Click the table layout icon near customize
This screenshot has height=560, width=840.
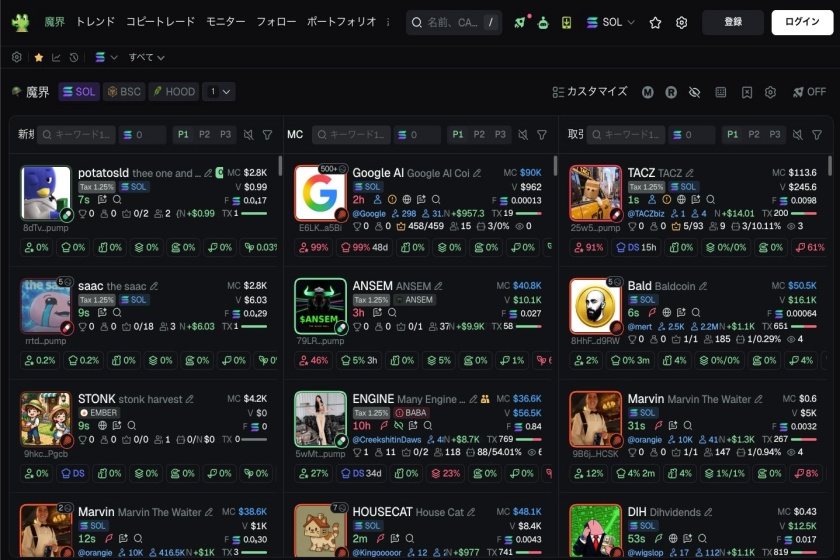pyautogui.click(x=721, y=92)
